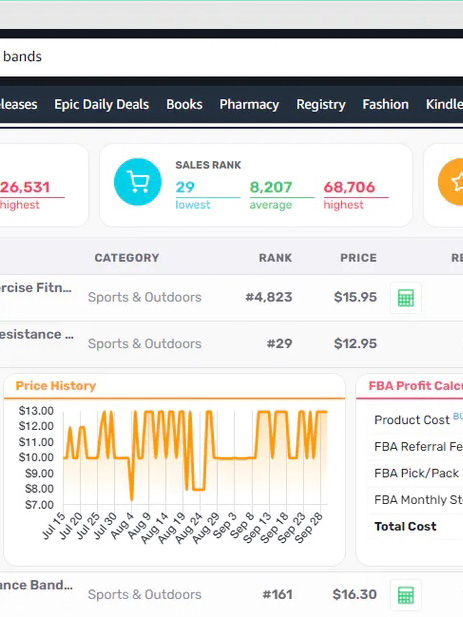Click the $16.30 price cell

click(354, 594)
